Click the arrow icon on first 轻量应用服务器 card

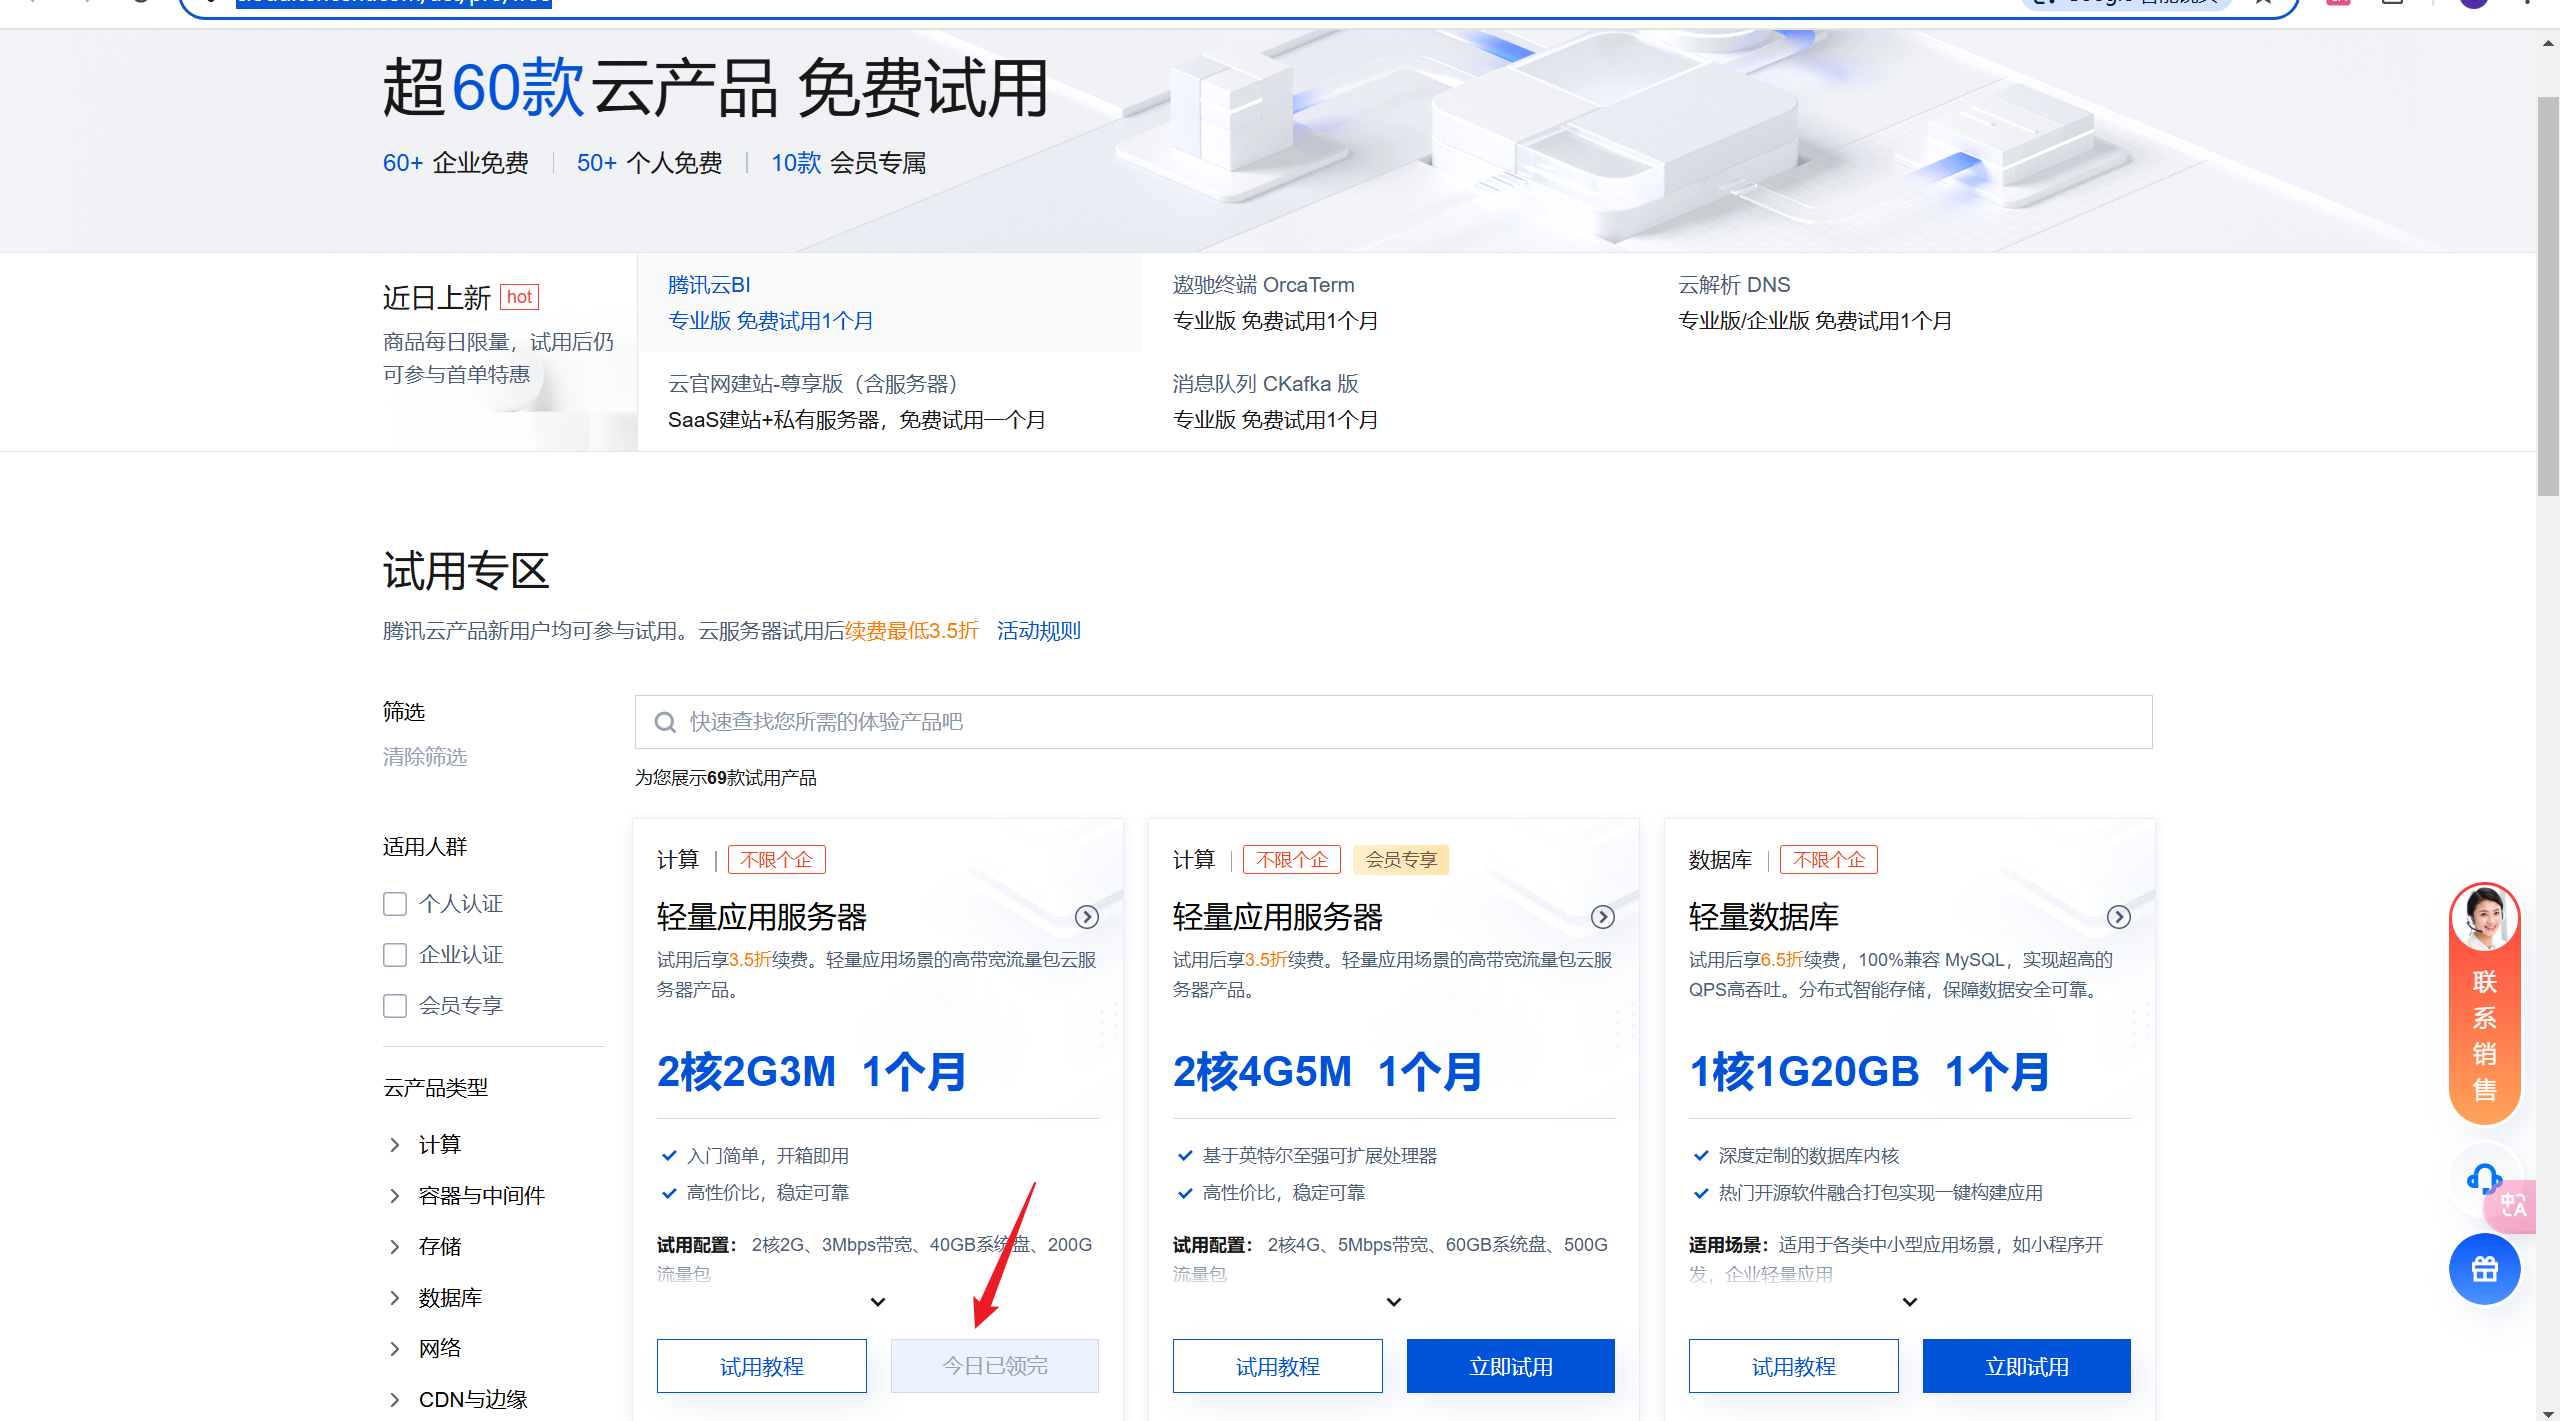click(1086, 917)
